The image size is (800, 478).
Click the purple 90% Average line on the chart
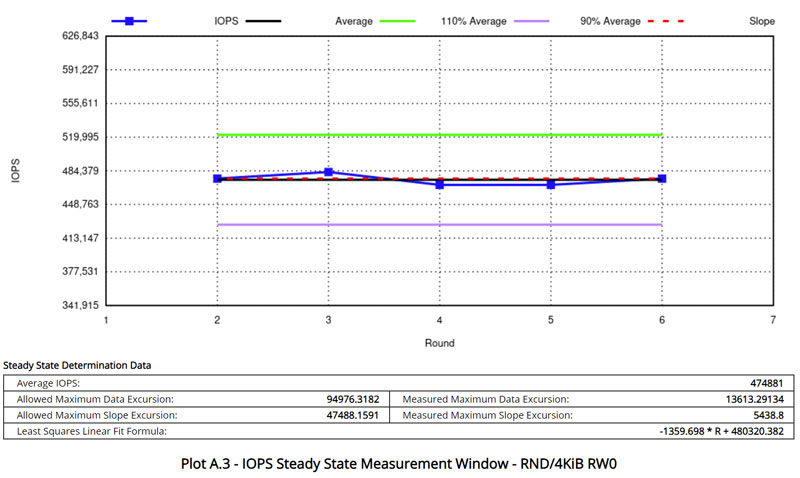click(x=440, y=225)
